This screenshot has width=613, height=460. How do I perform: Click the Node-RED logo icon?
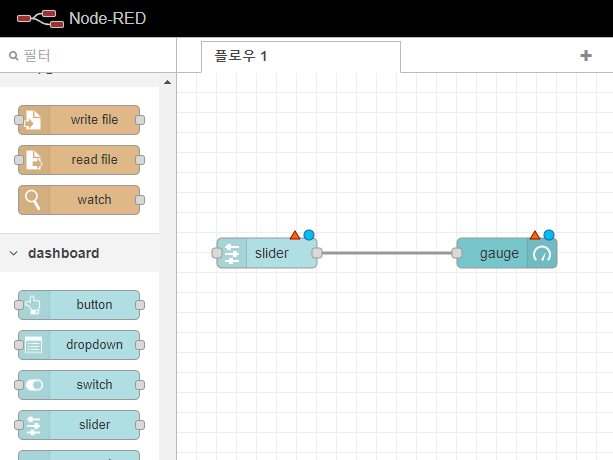40,19
